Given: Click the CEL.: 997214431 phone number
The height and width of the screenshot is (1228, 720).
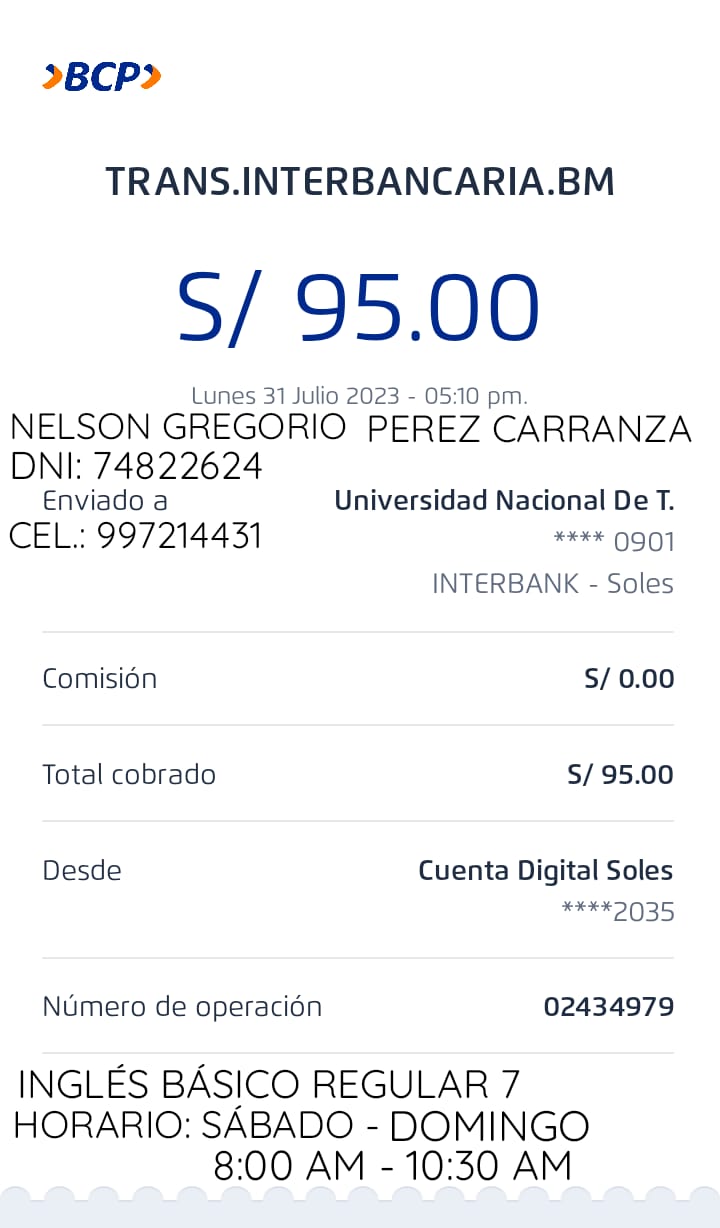Looking at the screenshot, I should (136, 537).
